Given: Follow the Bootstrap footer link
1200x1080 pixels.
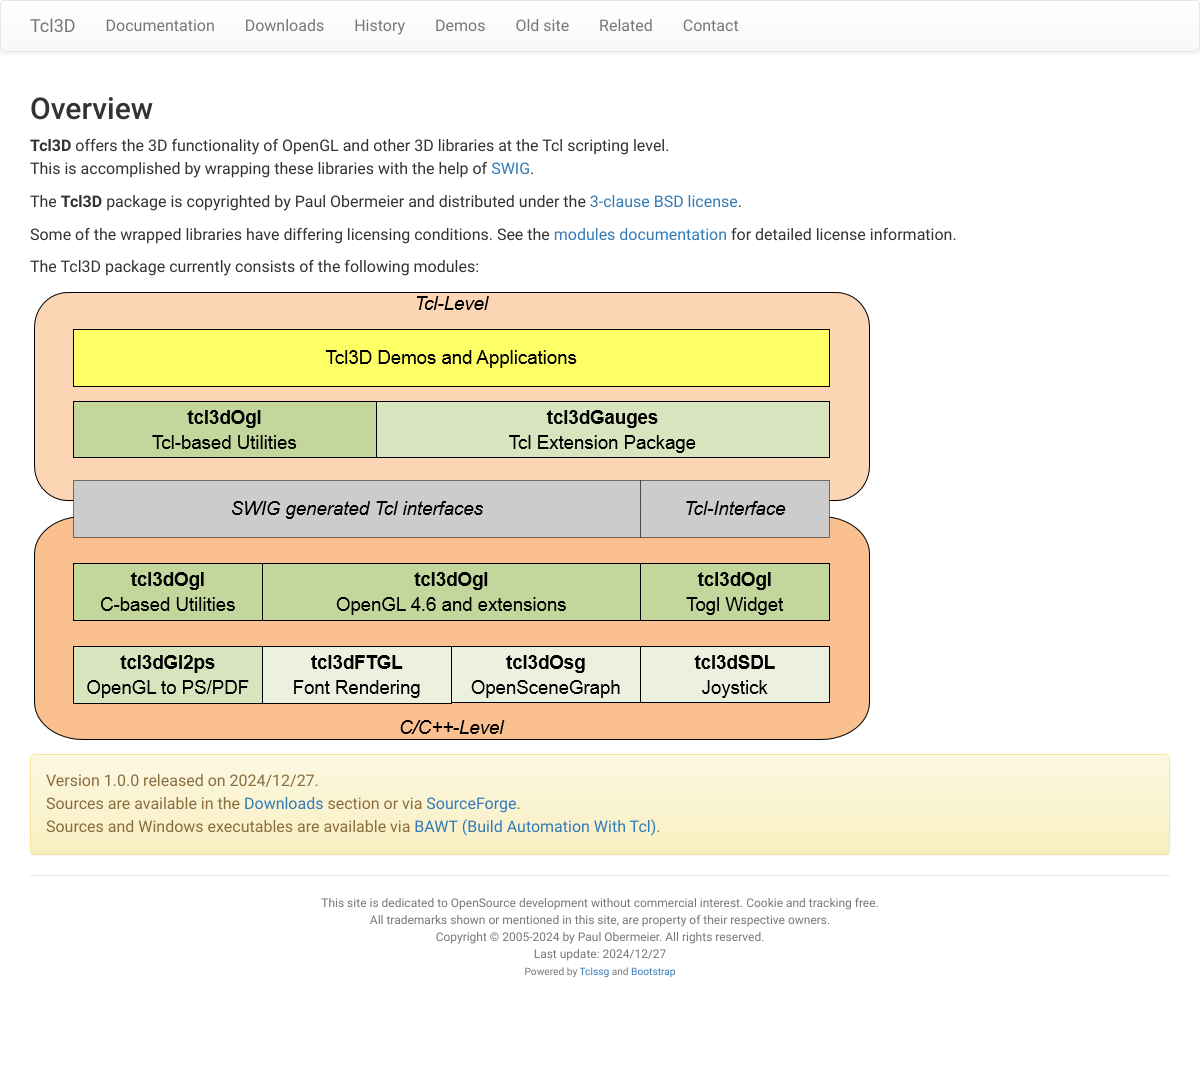Looking at the screenshot, I should (653, 972).
